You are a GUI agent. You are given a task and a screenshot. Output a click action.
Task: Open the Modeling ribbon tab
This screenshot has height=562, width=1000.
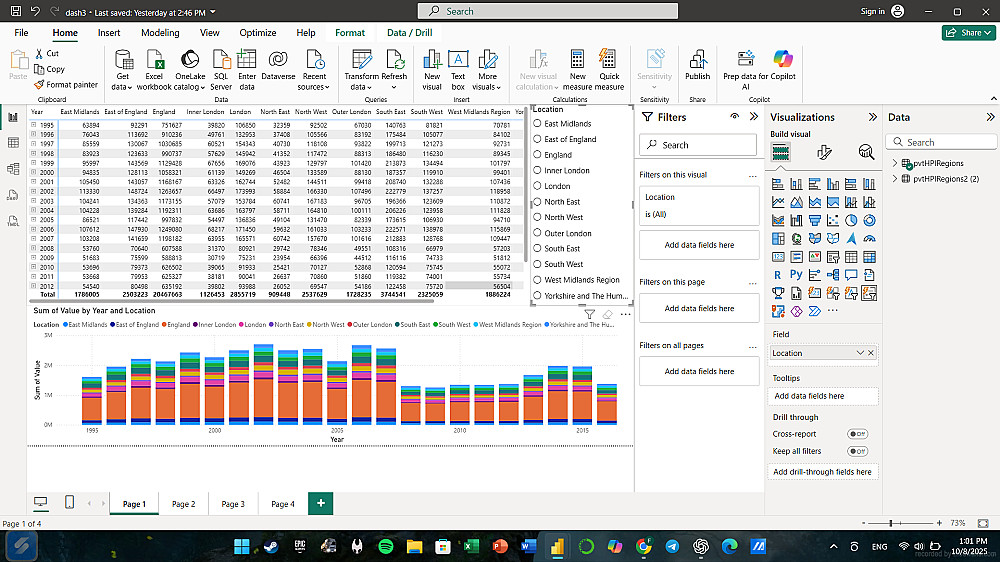pos(160,33)
